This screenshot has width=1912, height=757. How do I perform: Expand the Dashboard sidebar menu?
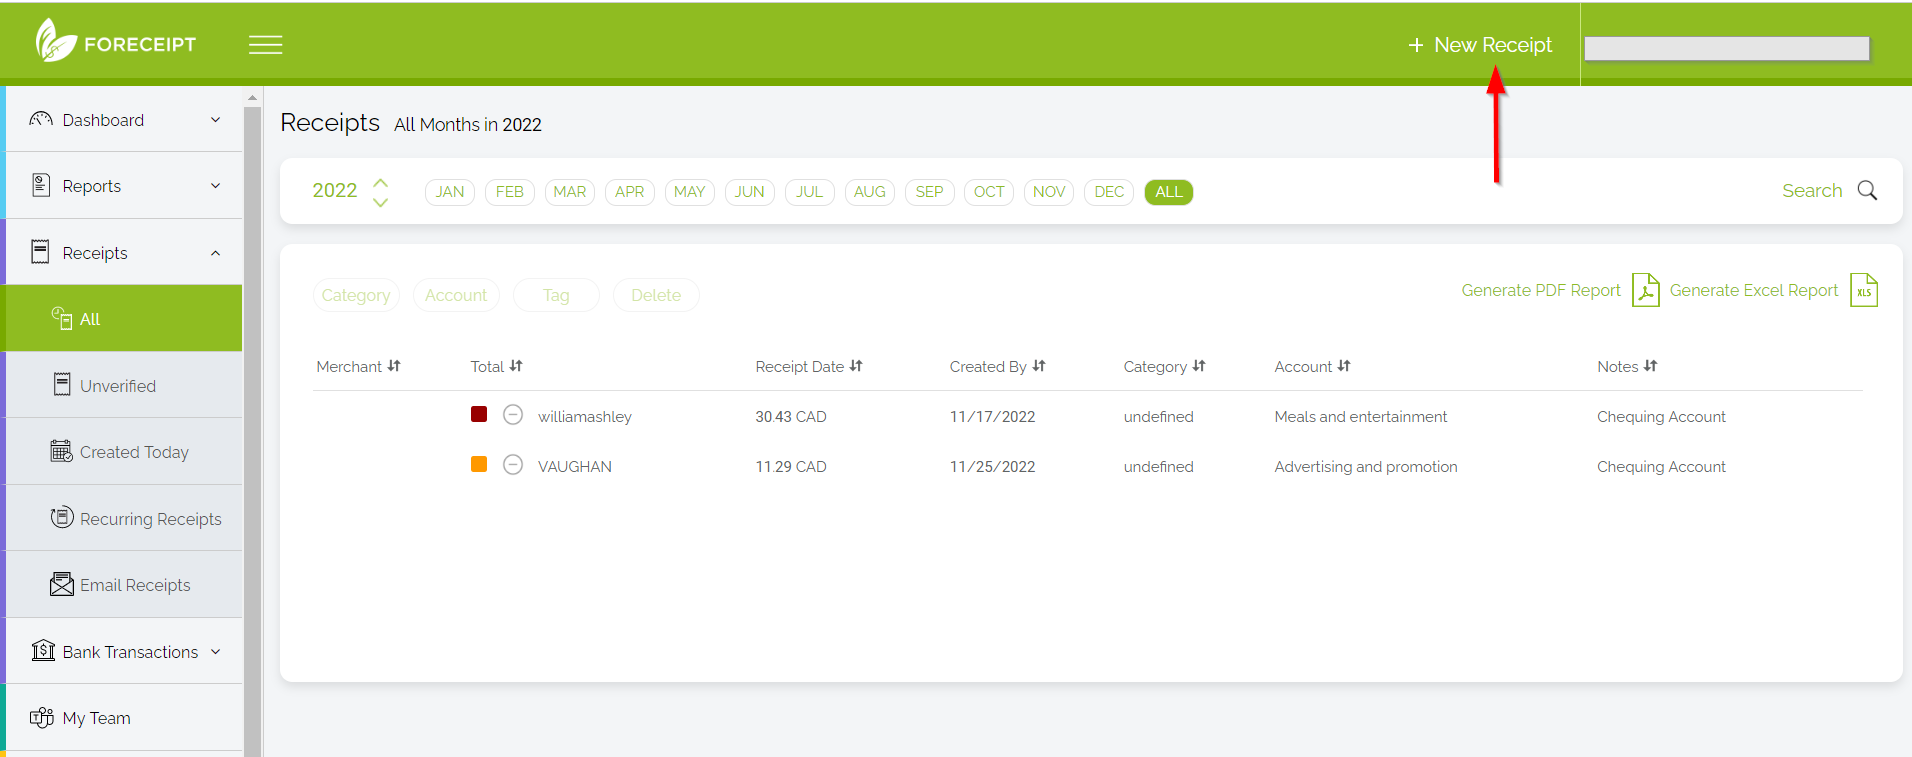(124, 120)
